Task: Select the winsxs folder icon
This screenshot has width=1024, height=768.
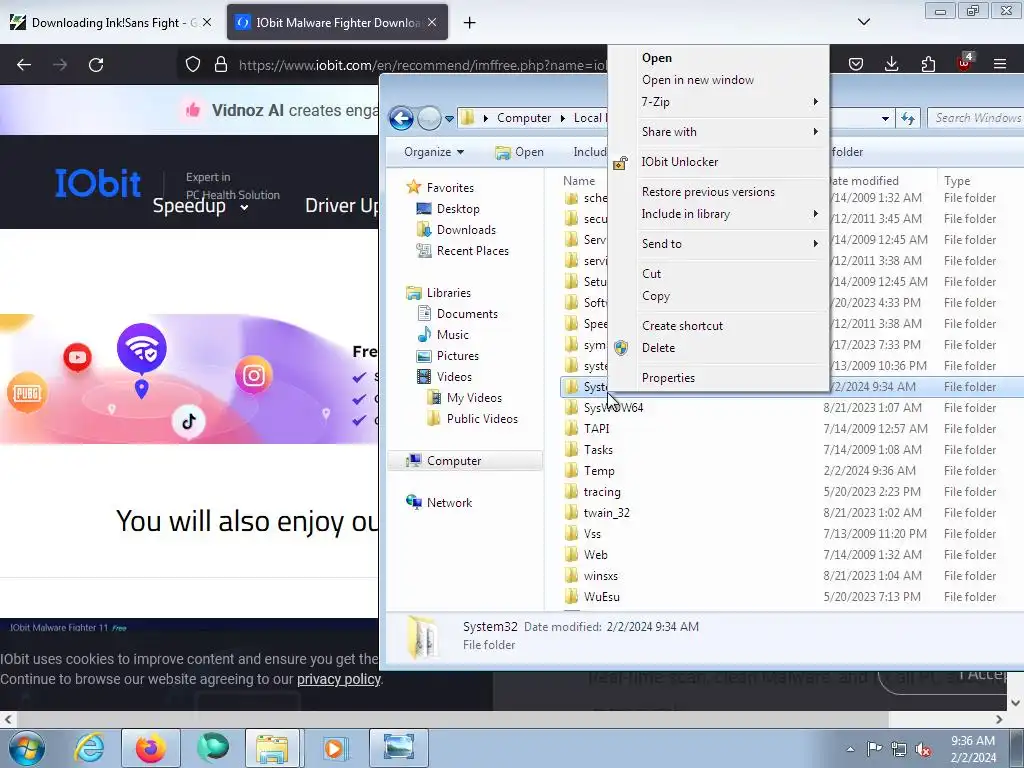Action: (571, 576)
